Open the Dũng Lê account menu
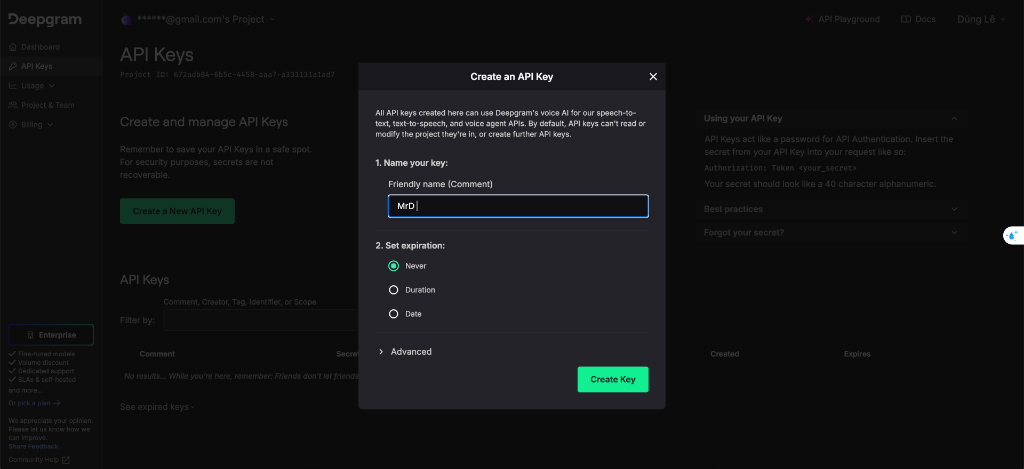1024x469 pixels. tap(982, 20)
